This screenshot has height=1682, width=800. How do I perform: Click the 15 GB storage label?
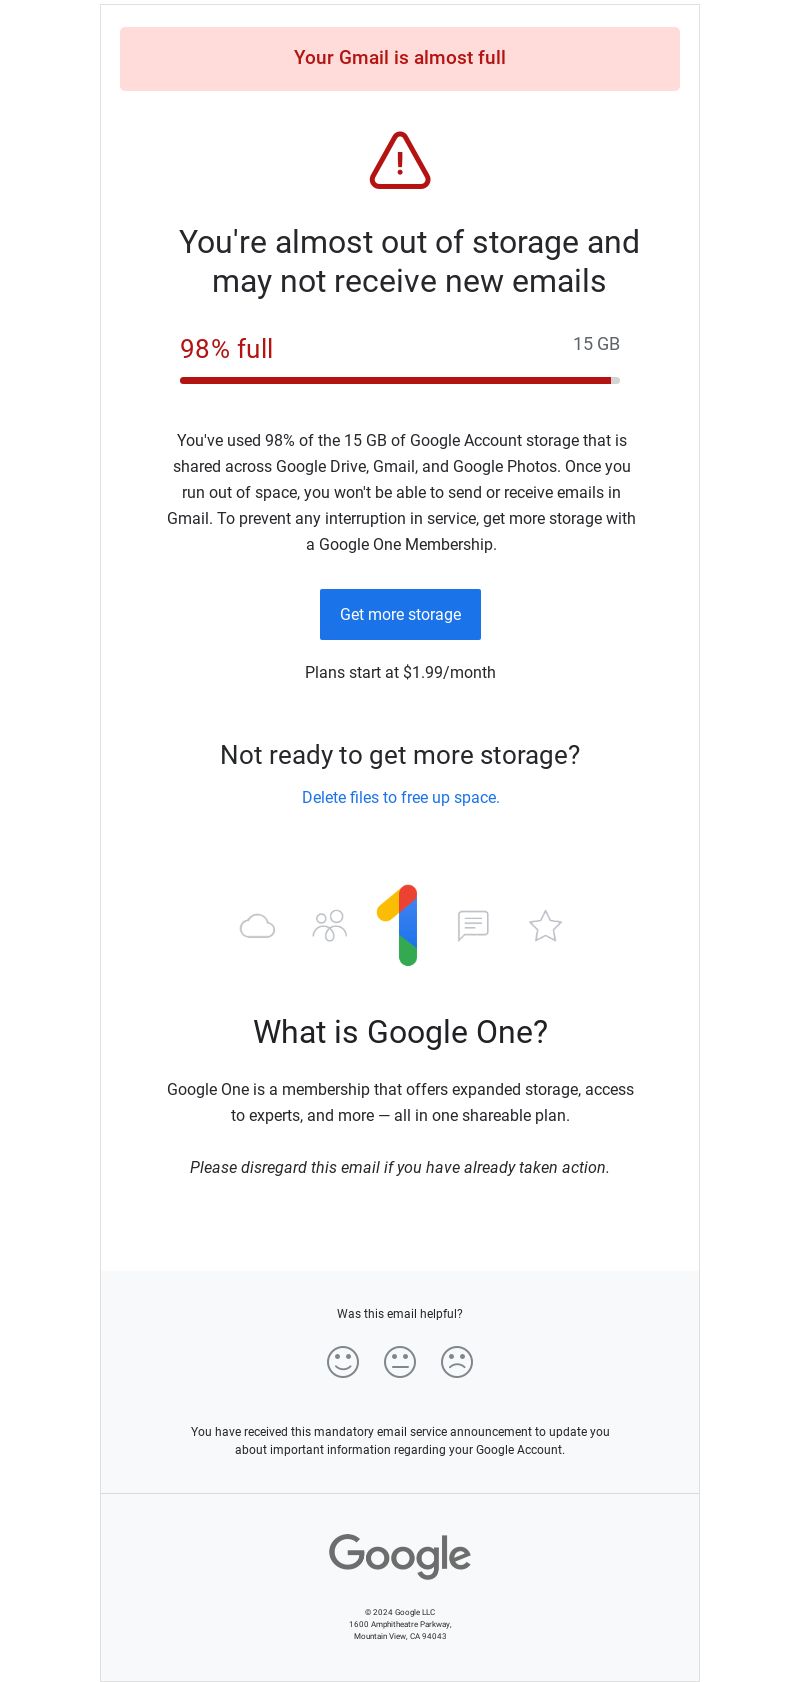(596, 344)
